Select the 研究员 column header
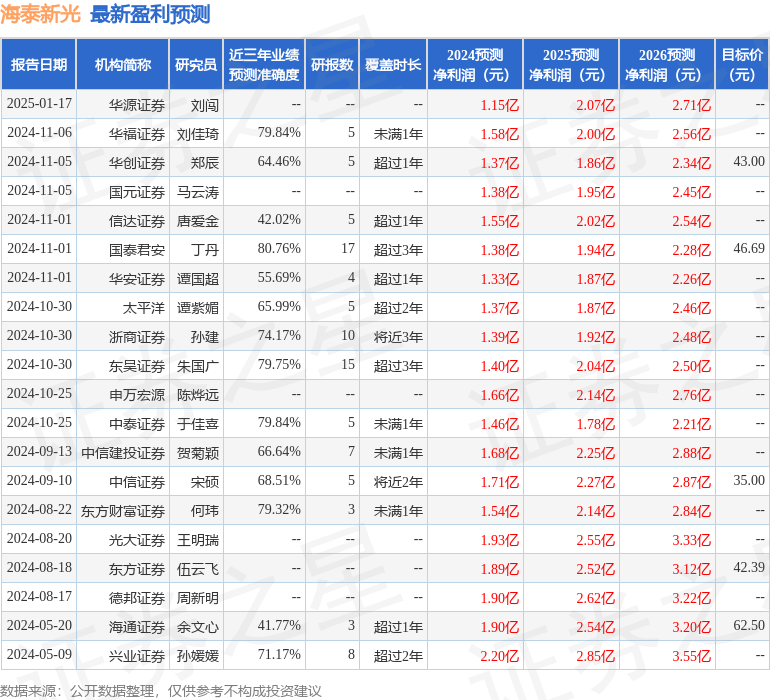 pos(196,65)
